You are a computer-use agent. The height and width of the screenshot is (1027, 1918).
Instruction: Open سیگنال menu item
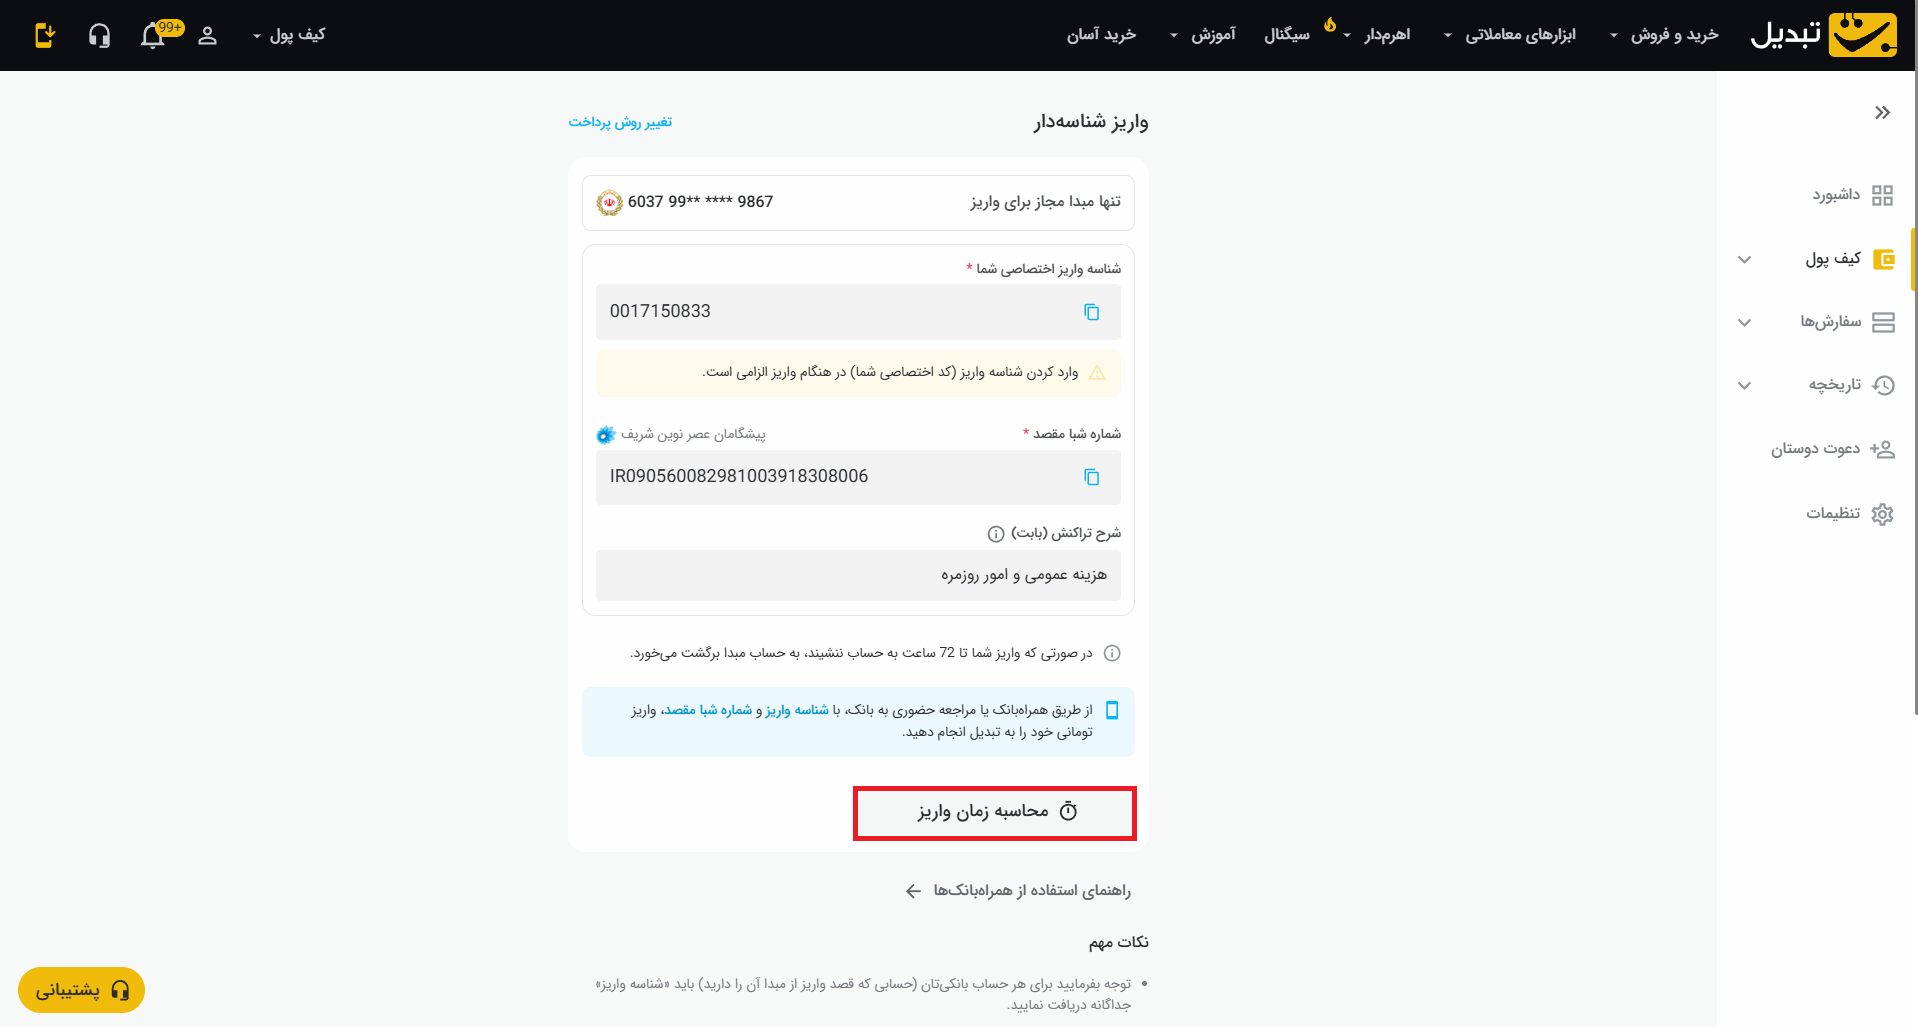click(1287, 35)
